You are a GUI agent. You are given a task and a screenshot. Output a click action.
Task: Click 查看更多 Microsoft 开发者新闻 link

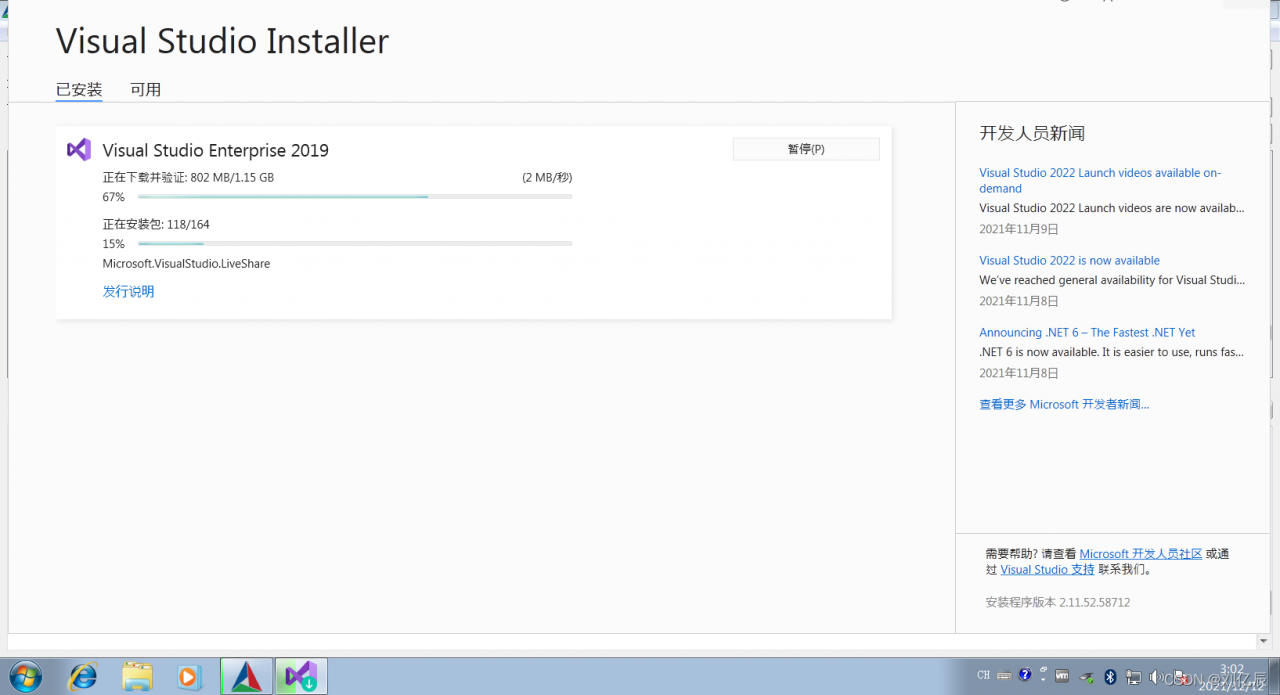tap(1064, 404)
